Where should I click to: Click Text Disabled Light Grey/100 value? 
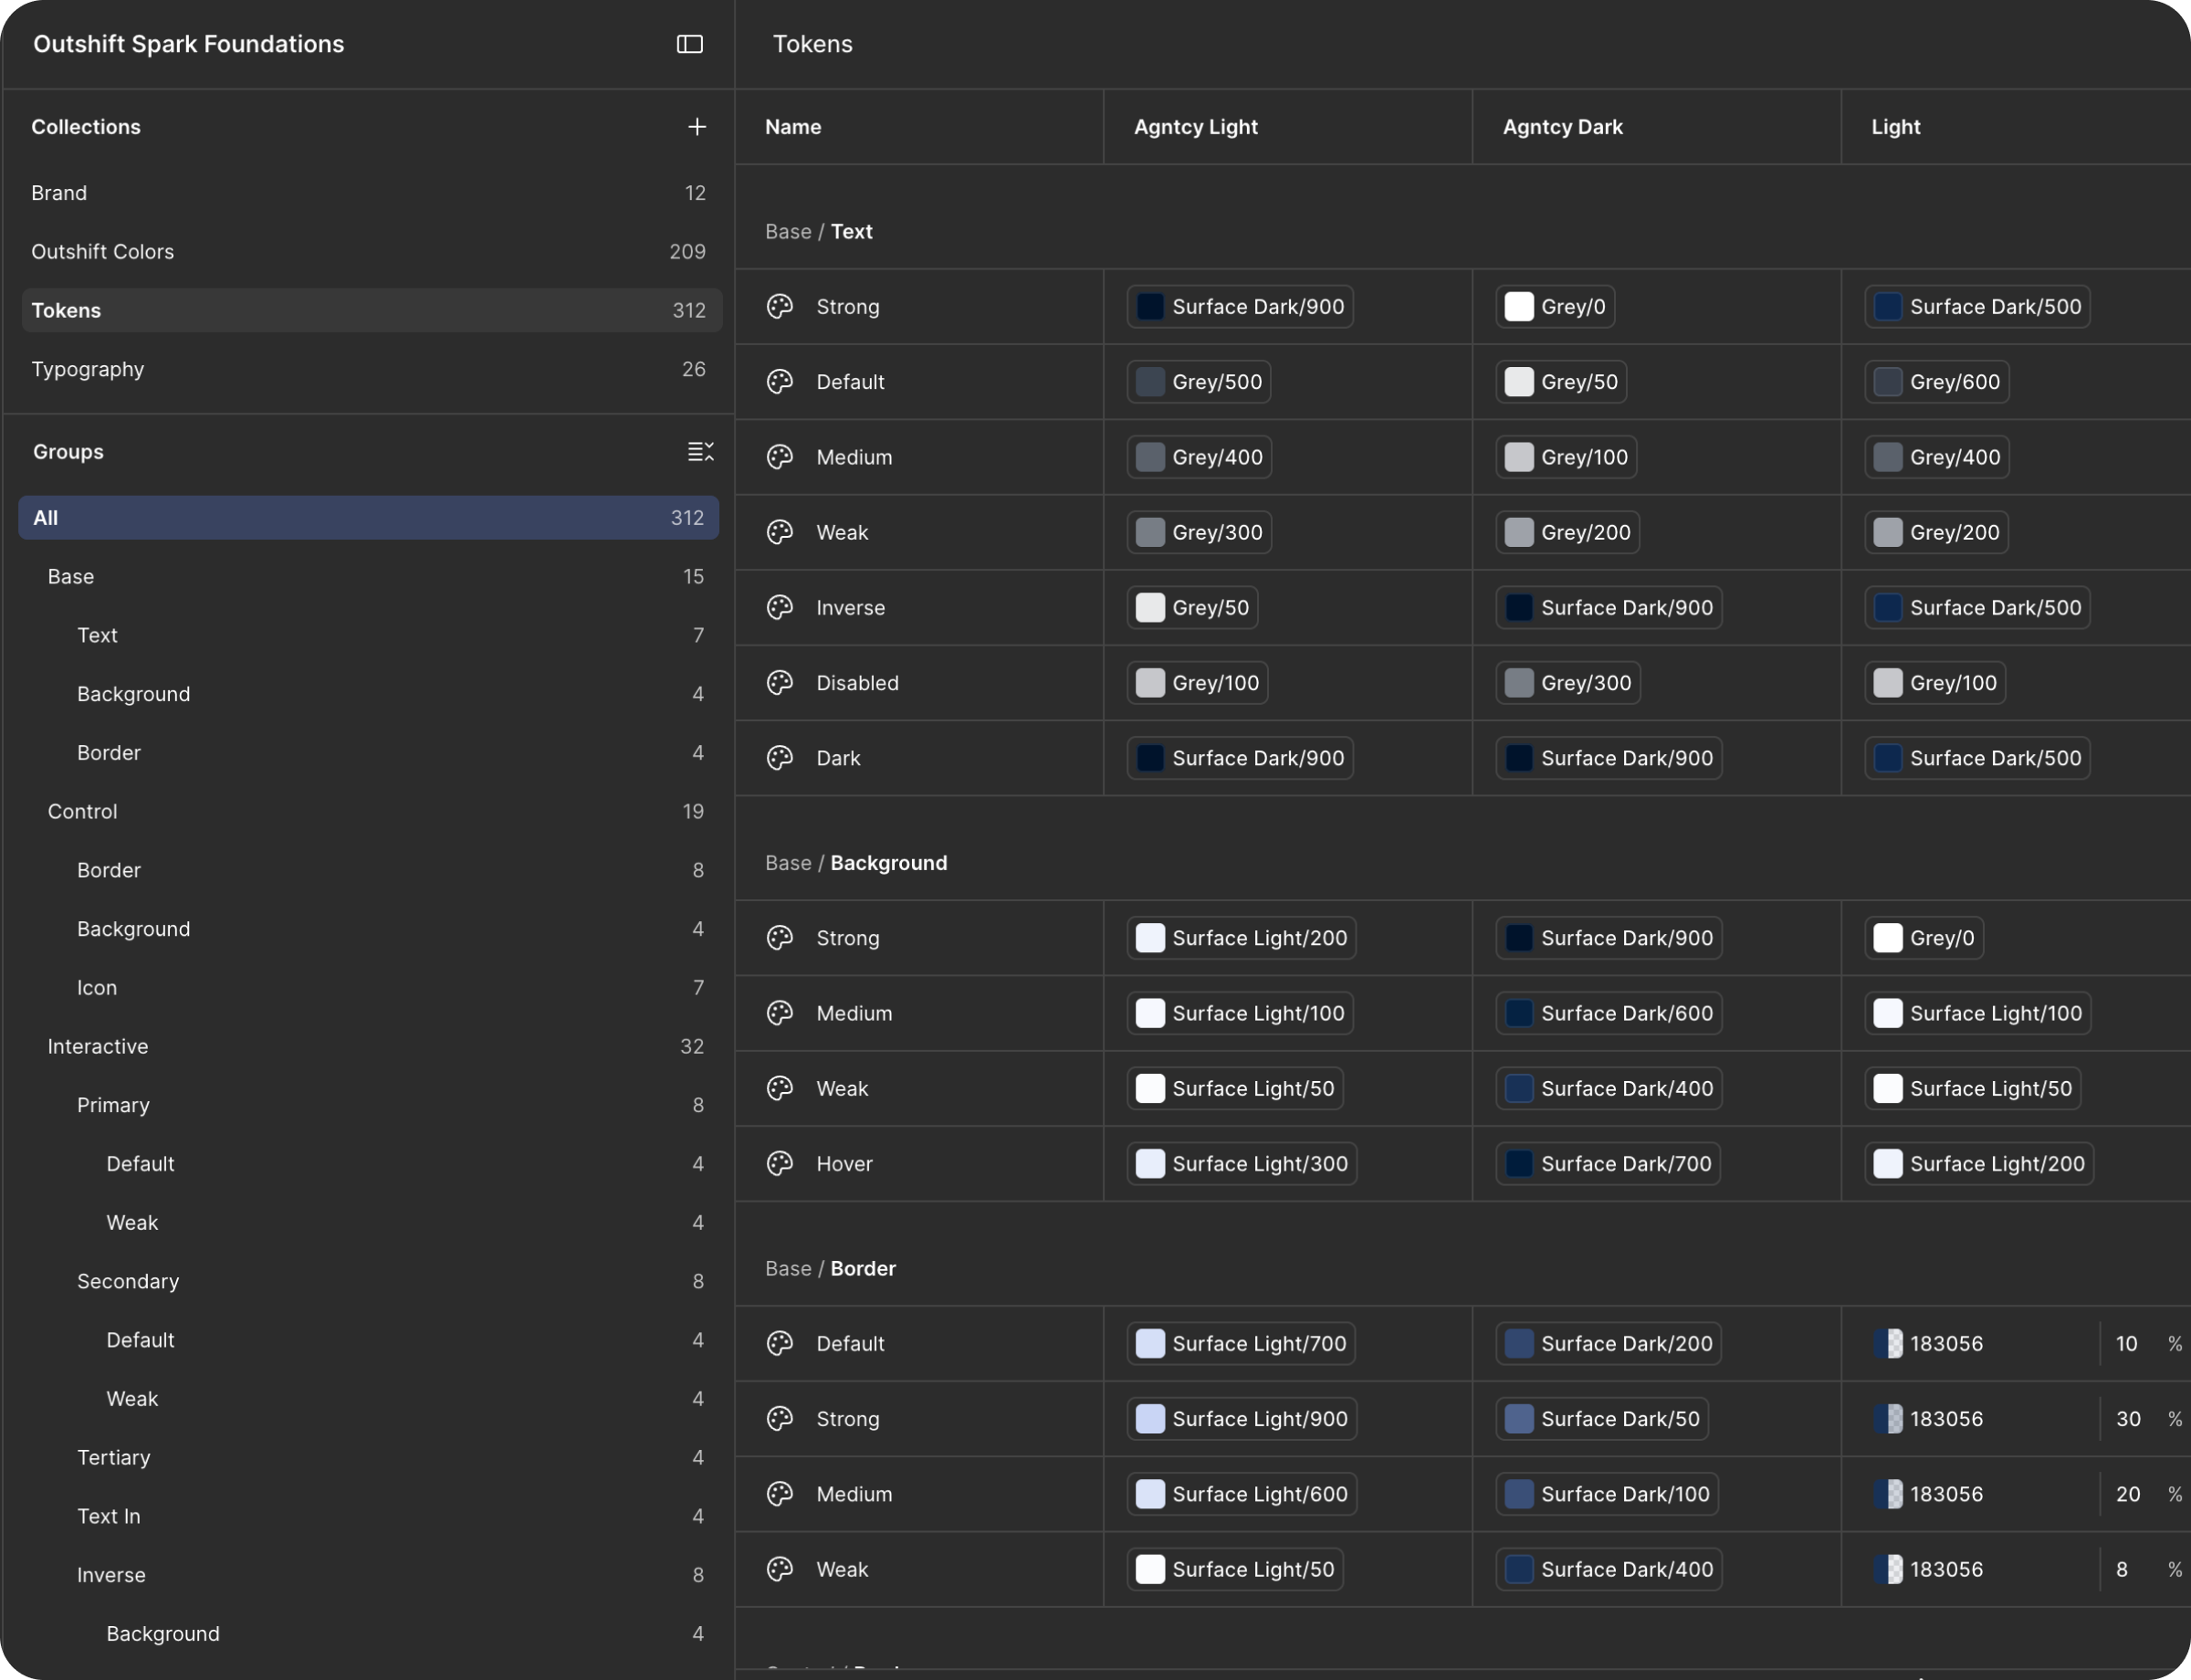(1935, 683)
